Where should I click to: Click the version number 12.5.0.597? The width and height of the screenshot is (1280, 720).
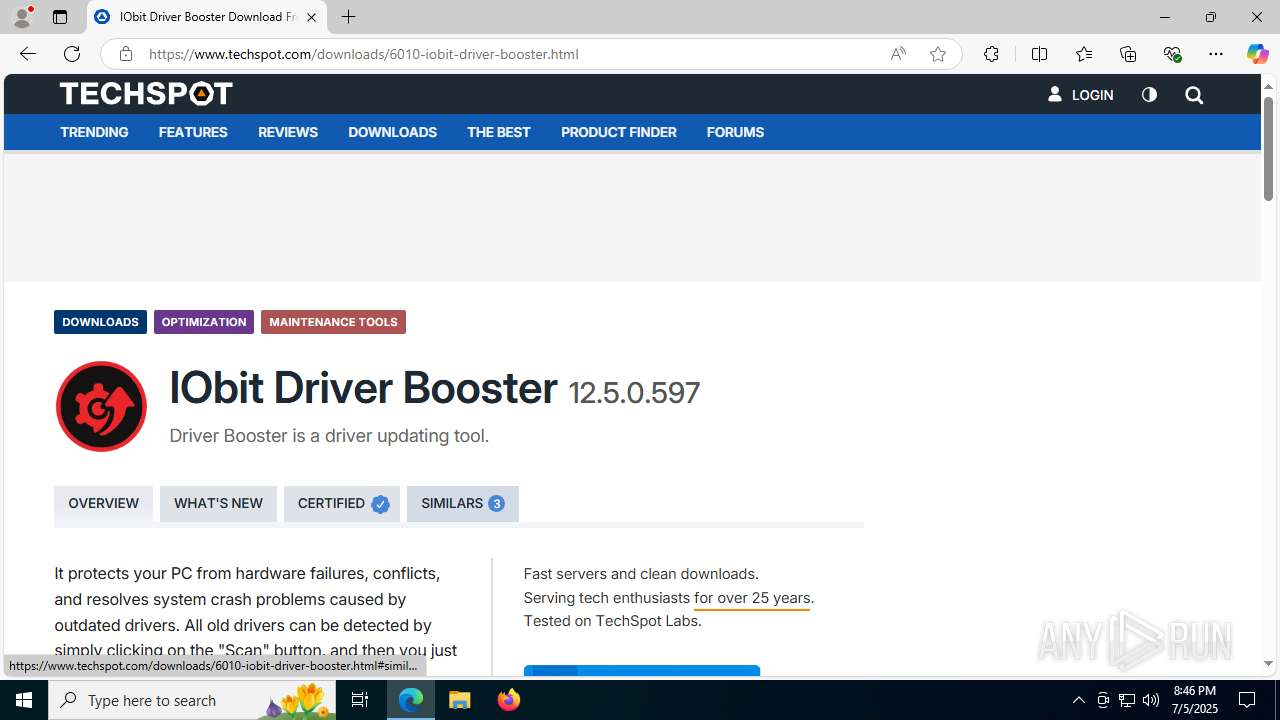point(634,393)
